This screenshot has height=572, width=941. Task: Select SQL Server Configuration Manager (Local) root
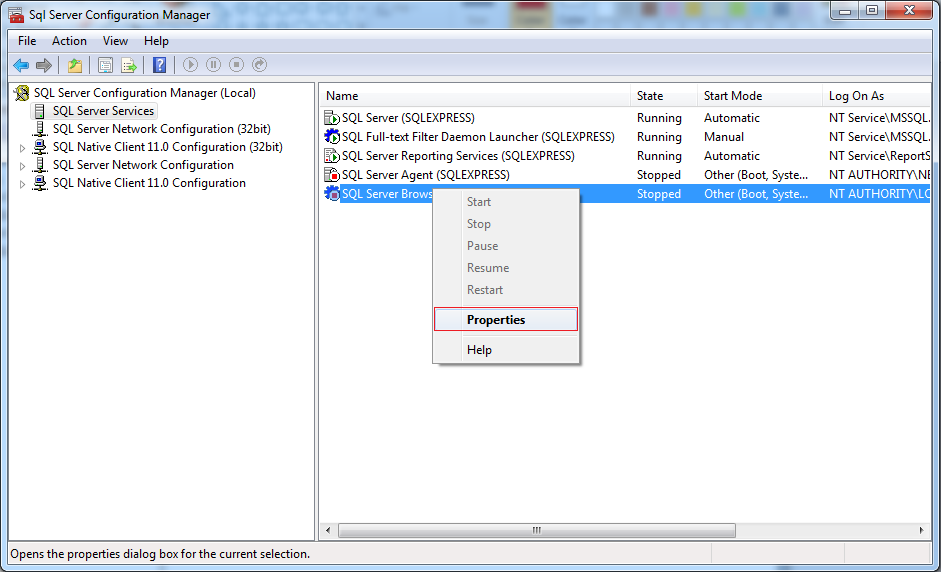pos(145,93)
